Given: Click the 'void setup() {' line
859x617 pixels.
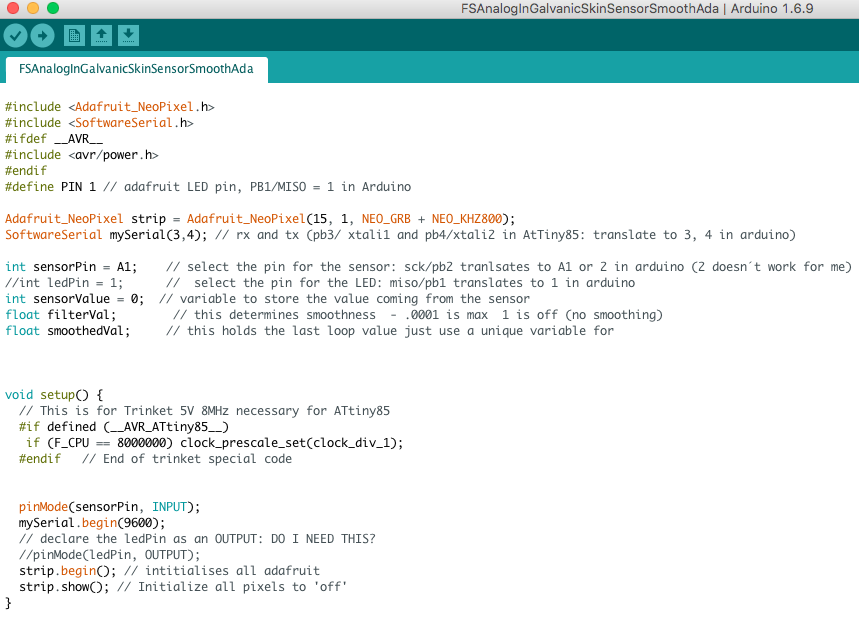Looking at the screenshot, I should (x=54, y=395).
